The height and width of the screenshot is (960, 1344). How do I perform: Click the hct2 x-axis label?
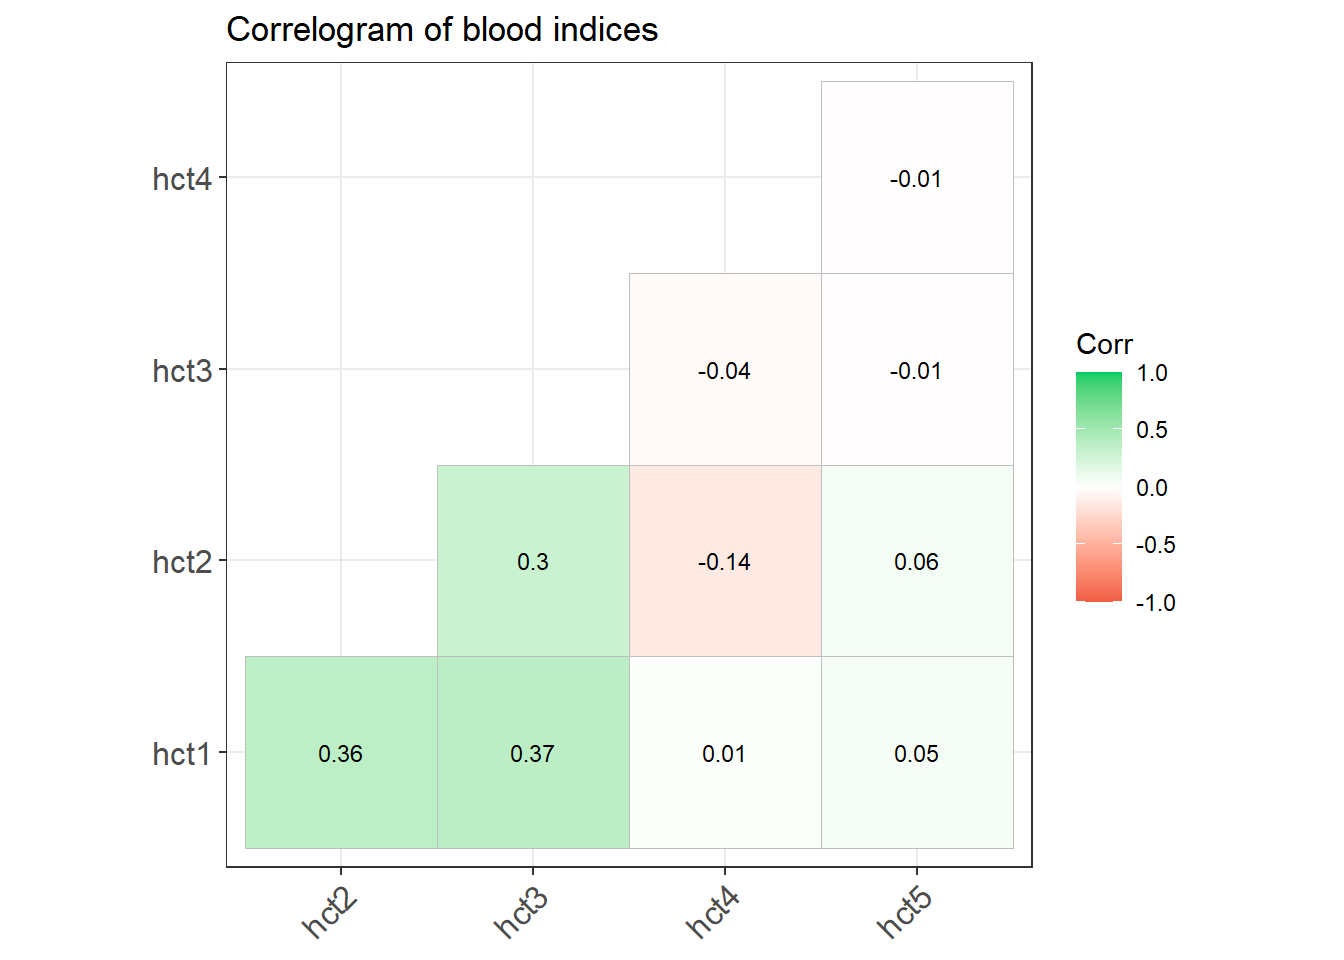pos(330,912)
